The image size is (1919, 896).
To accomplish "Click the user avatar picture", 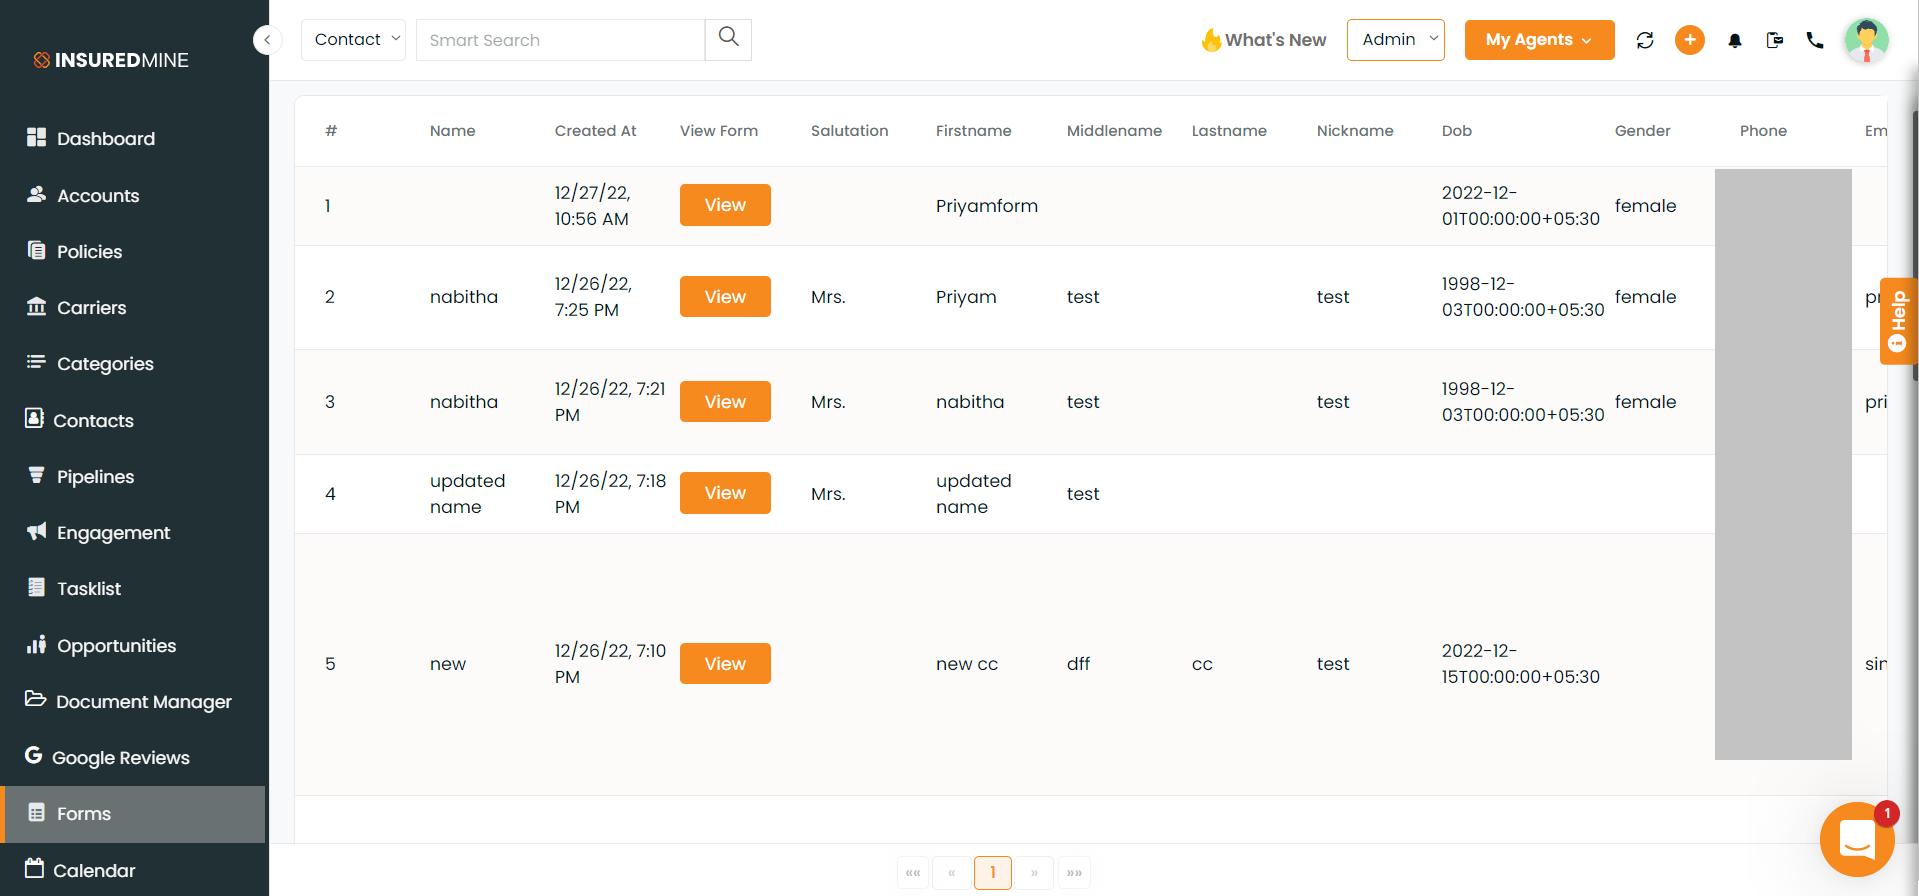I will coord(1866,40).
